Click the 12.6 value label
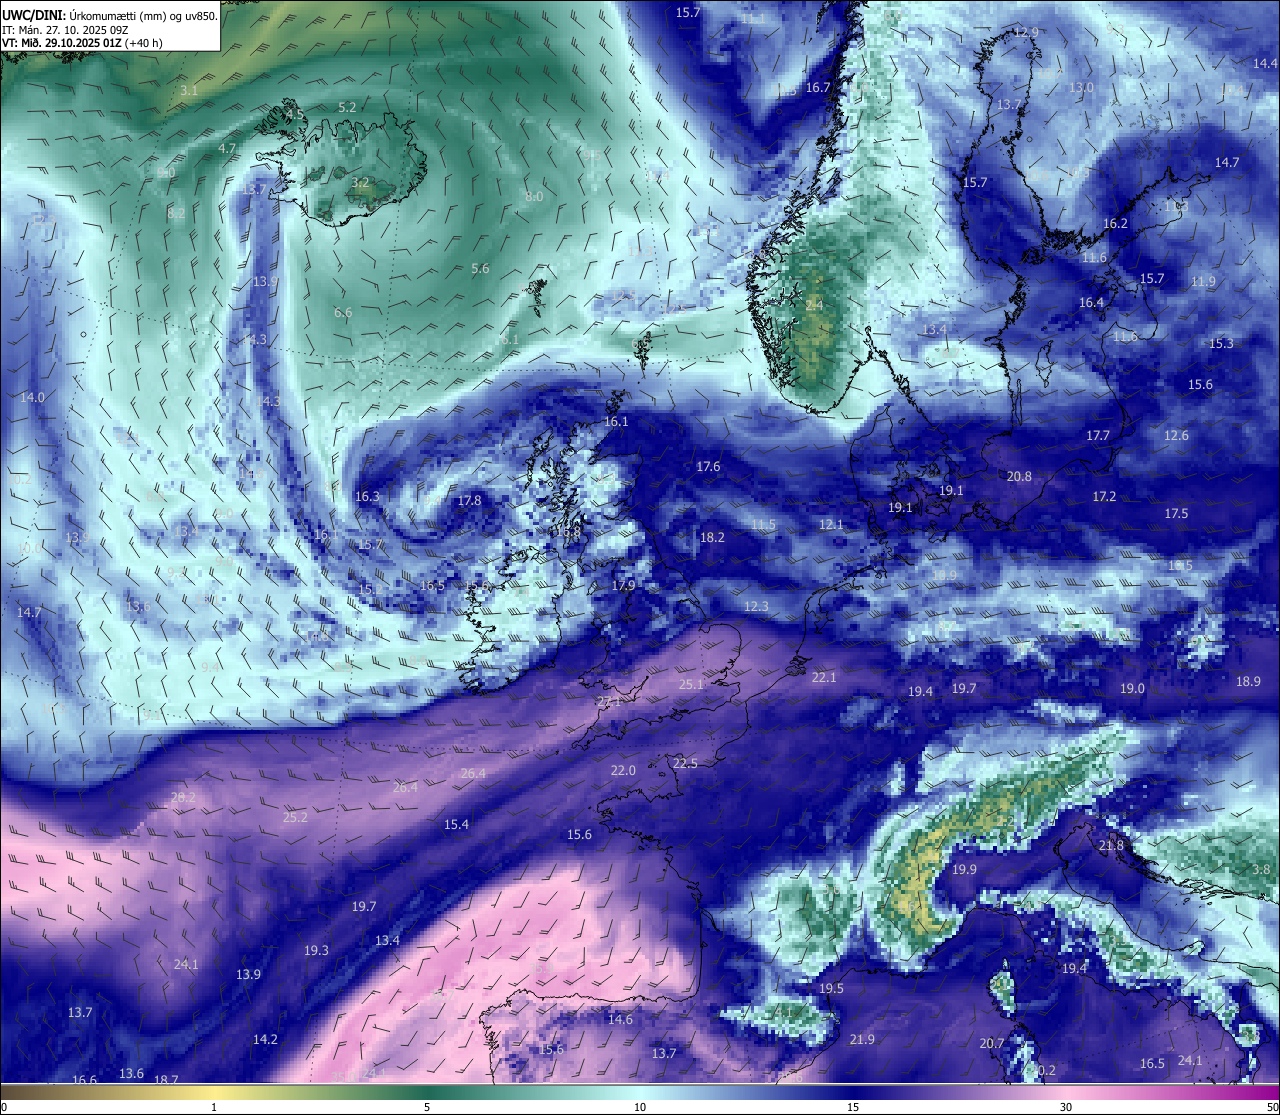 pos(1176,436)
